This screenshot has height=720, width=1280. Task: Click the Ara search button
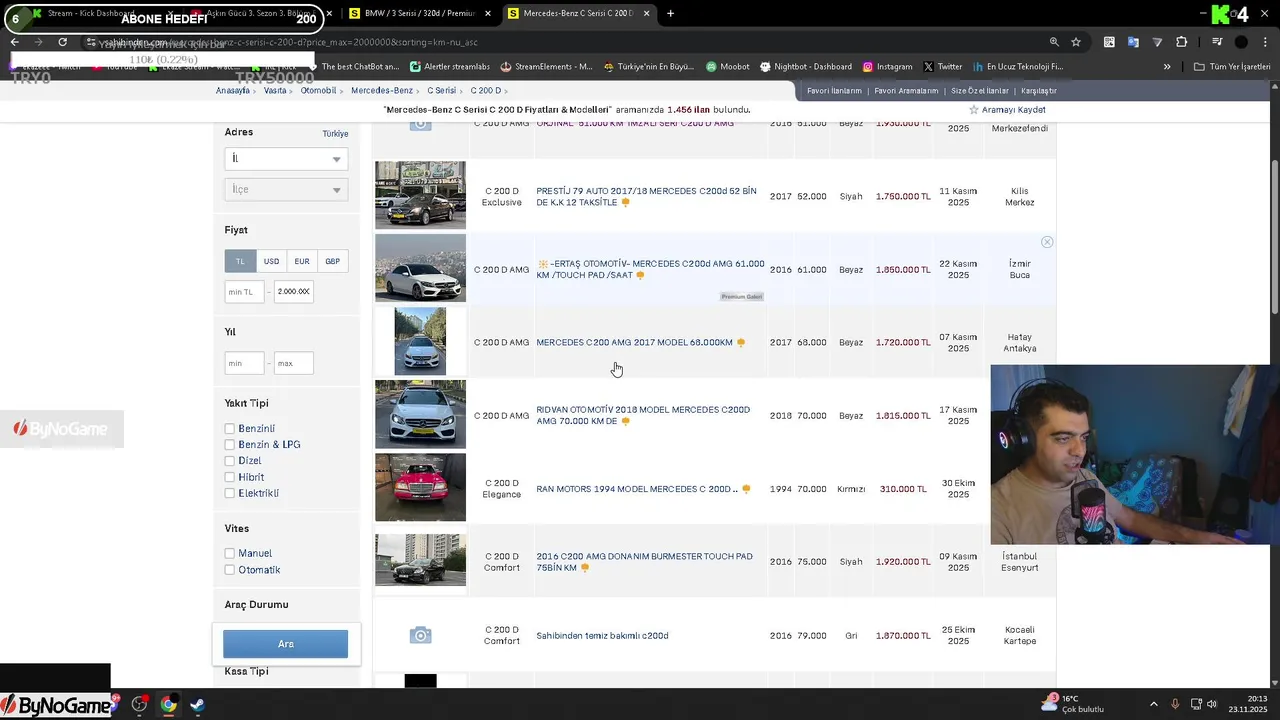[x=286, y=644]
